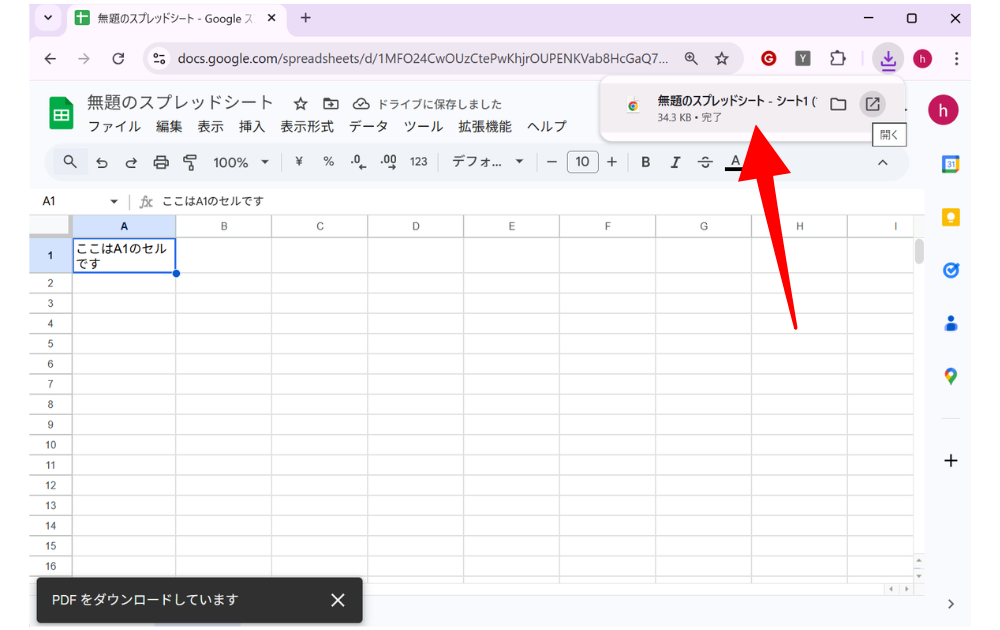1000x630 pixels.
Task: Star the untitled spreadsheet
Action: [x=300, y=104]
